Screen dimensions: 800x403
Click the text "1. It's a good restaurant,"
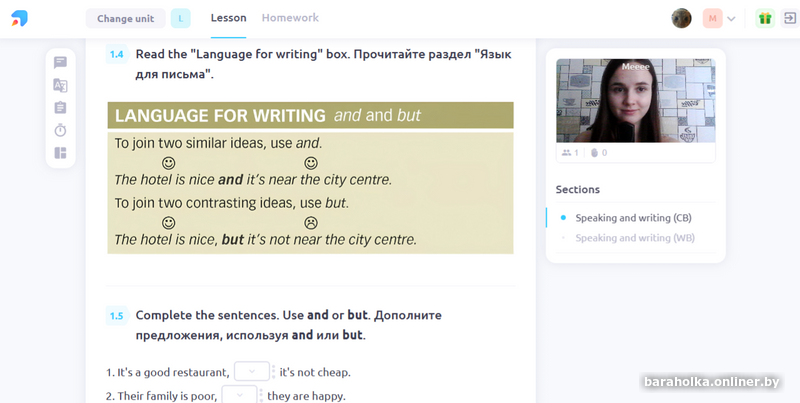168,372
